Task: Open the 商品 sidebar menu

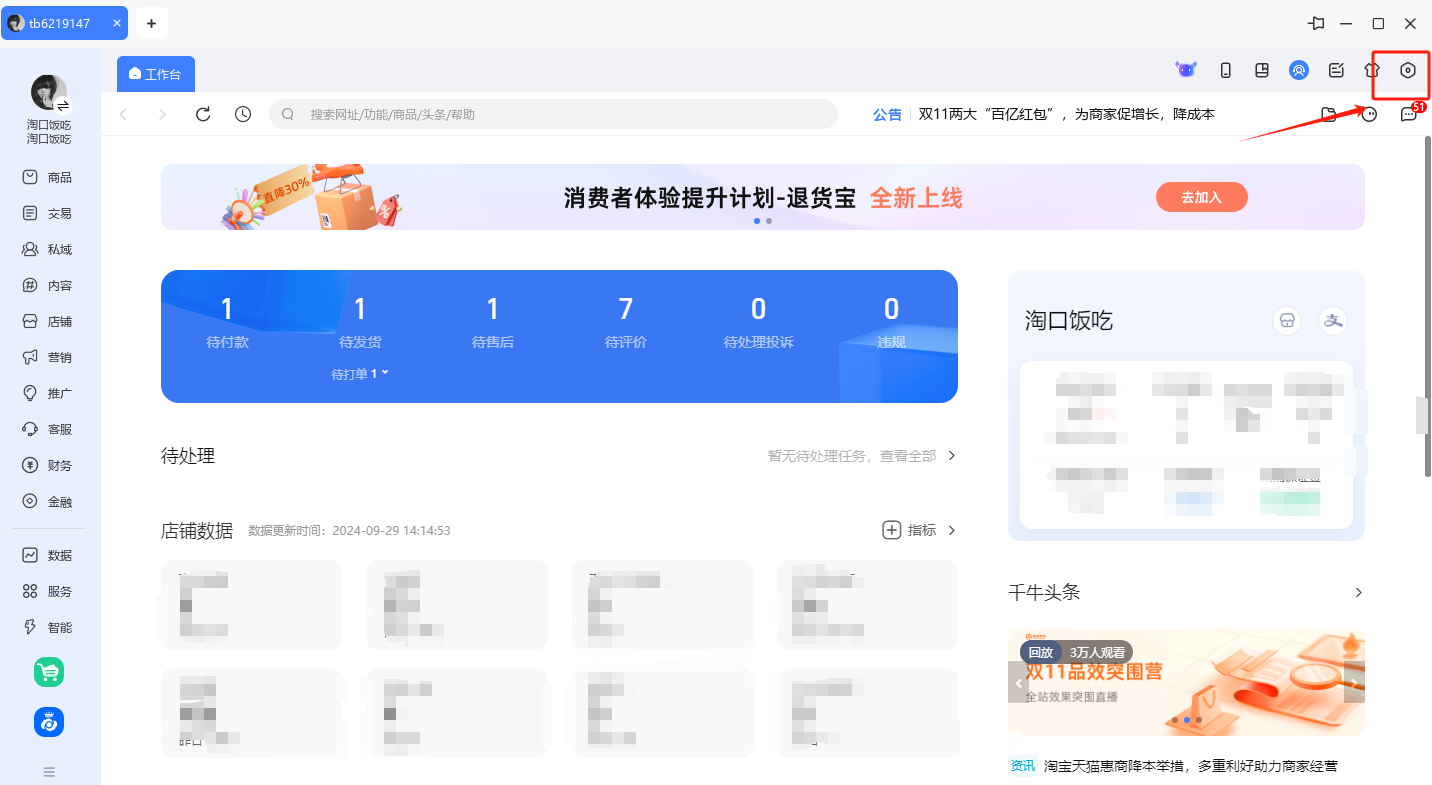Action: [x=48, y=177]
